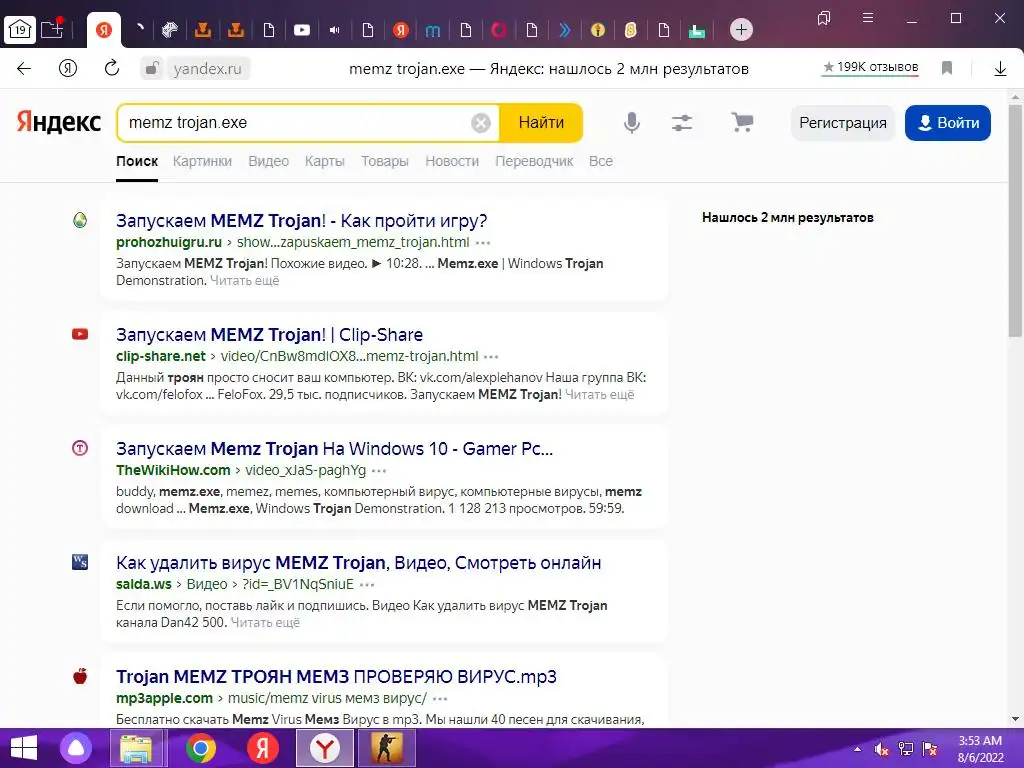Go back with the back arrow

pos(24,69)
